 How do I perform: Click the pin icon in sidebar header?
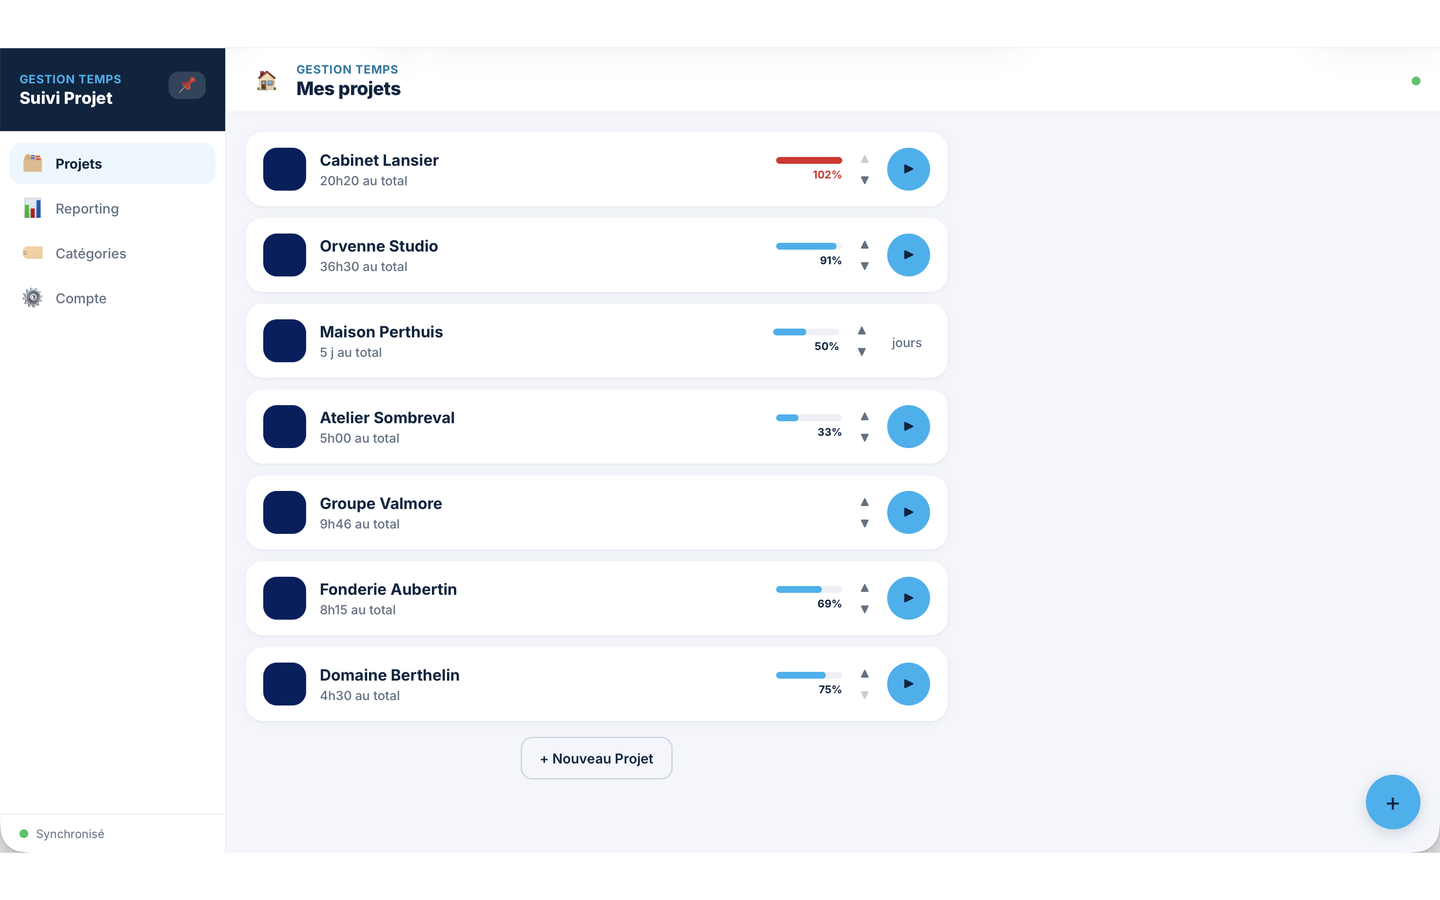pyautogui.click(x=187, y=85)
